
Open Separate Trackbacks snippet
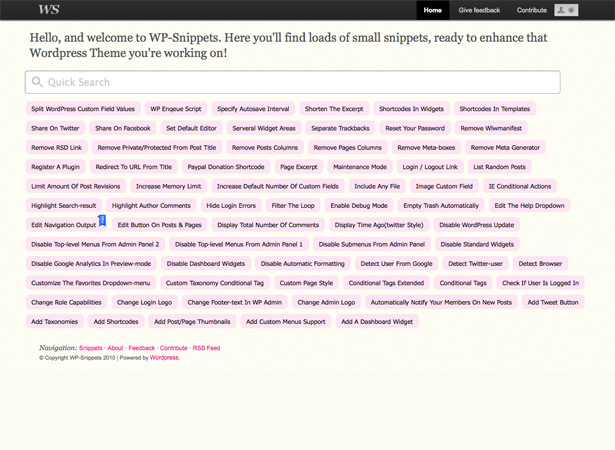[340, 128]
